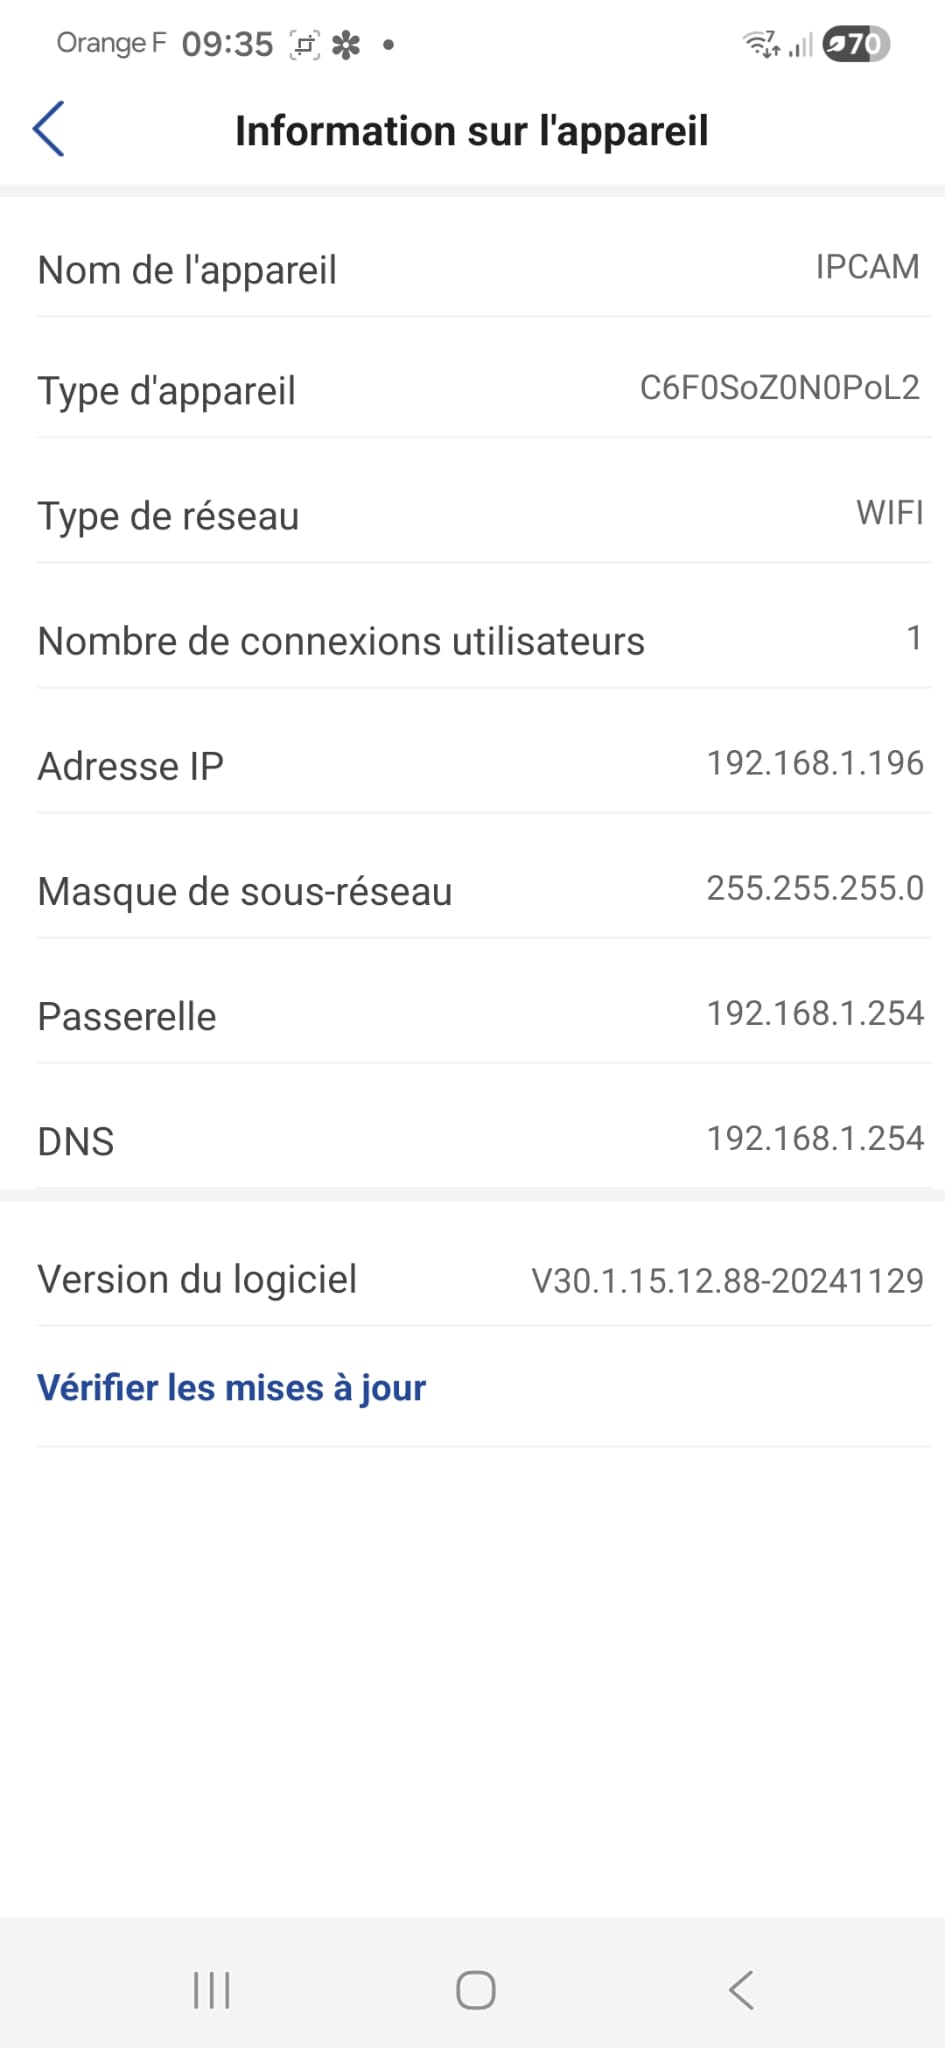Tap the clock showing 09:35
This screenshot has width=945, height=2048.
(227, 42)
